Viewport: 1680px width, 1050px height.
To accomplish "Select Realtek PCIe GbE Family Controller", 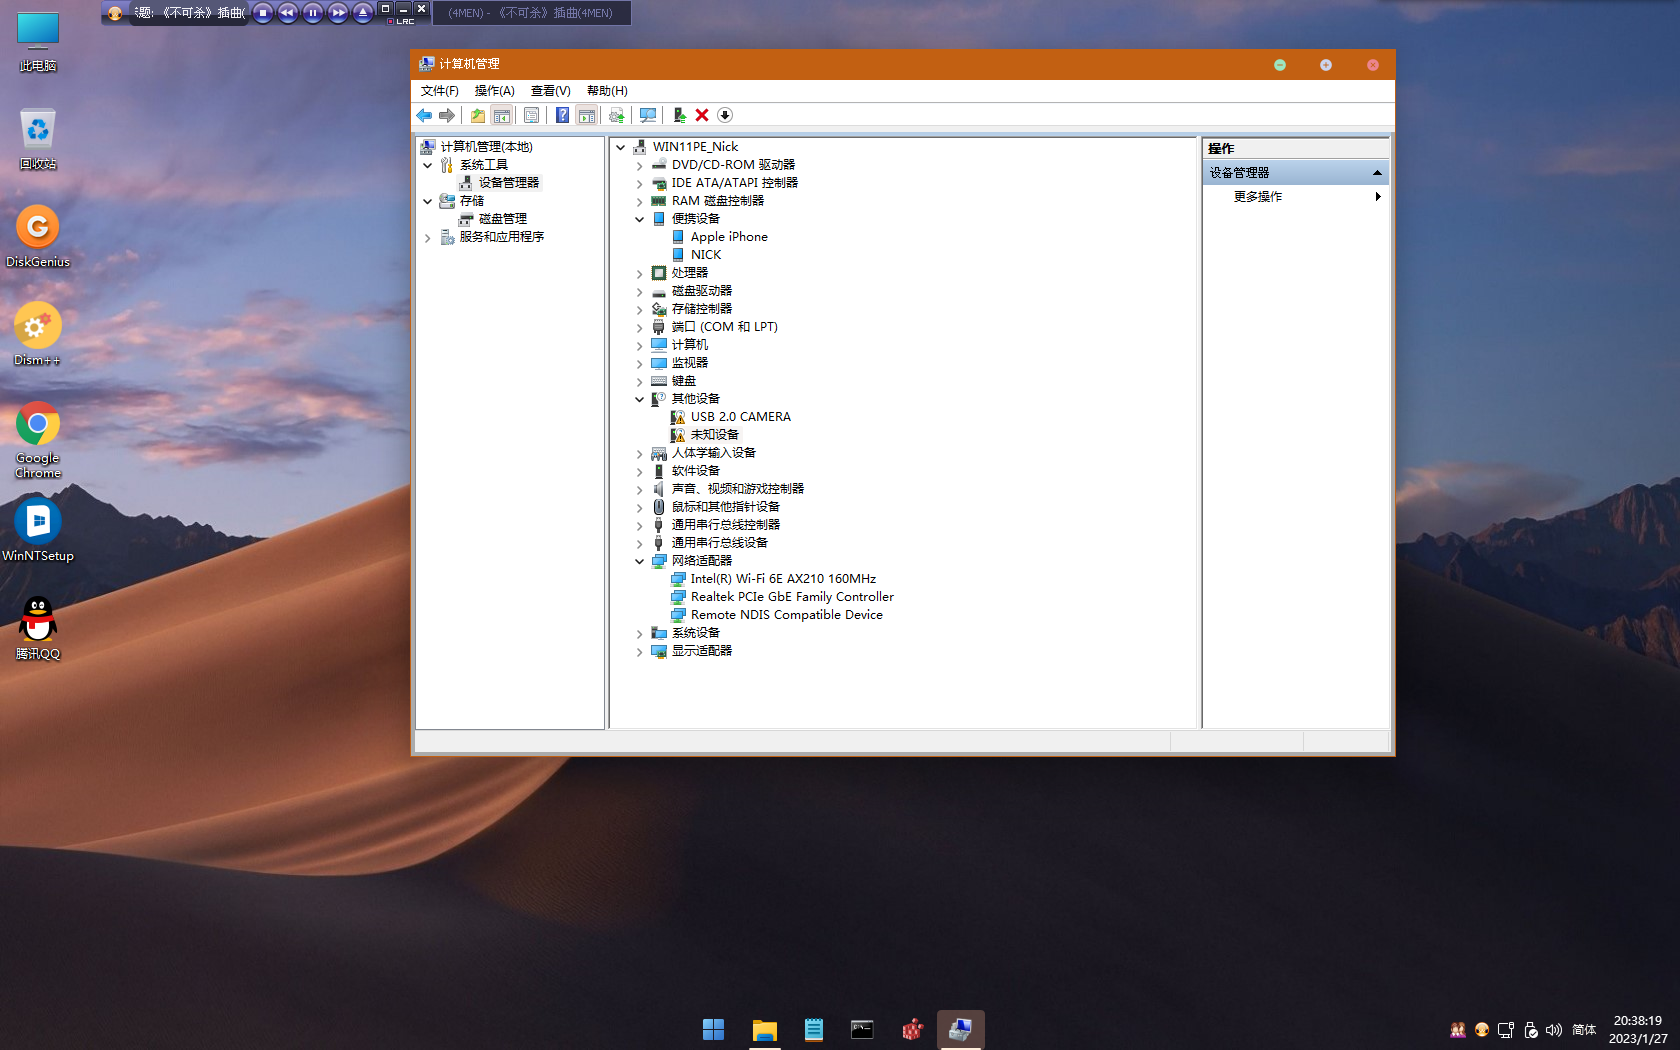I will pyautogui.click(x=792, y=597).
